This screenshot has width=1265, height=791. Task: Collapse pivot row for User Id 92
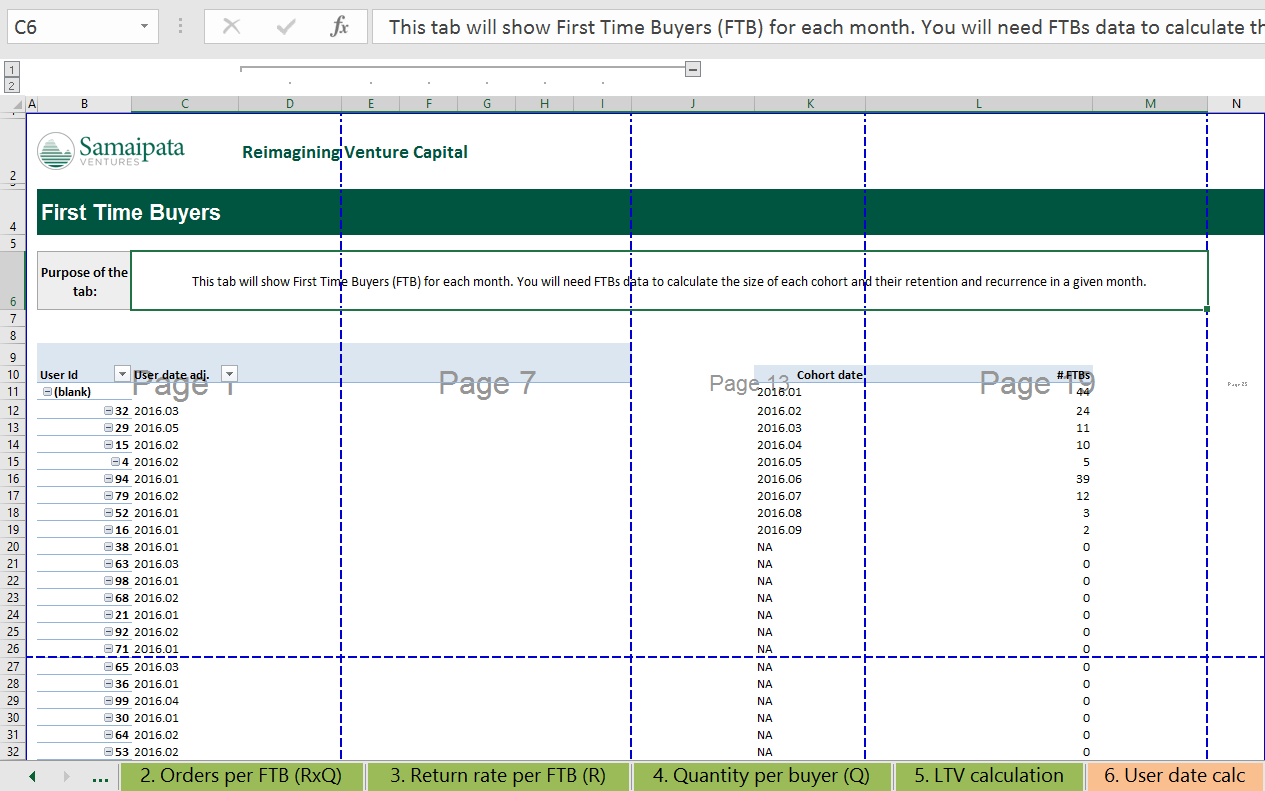pyautogui.click(x=109, y=632)
